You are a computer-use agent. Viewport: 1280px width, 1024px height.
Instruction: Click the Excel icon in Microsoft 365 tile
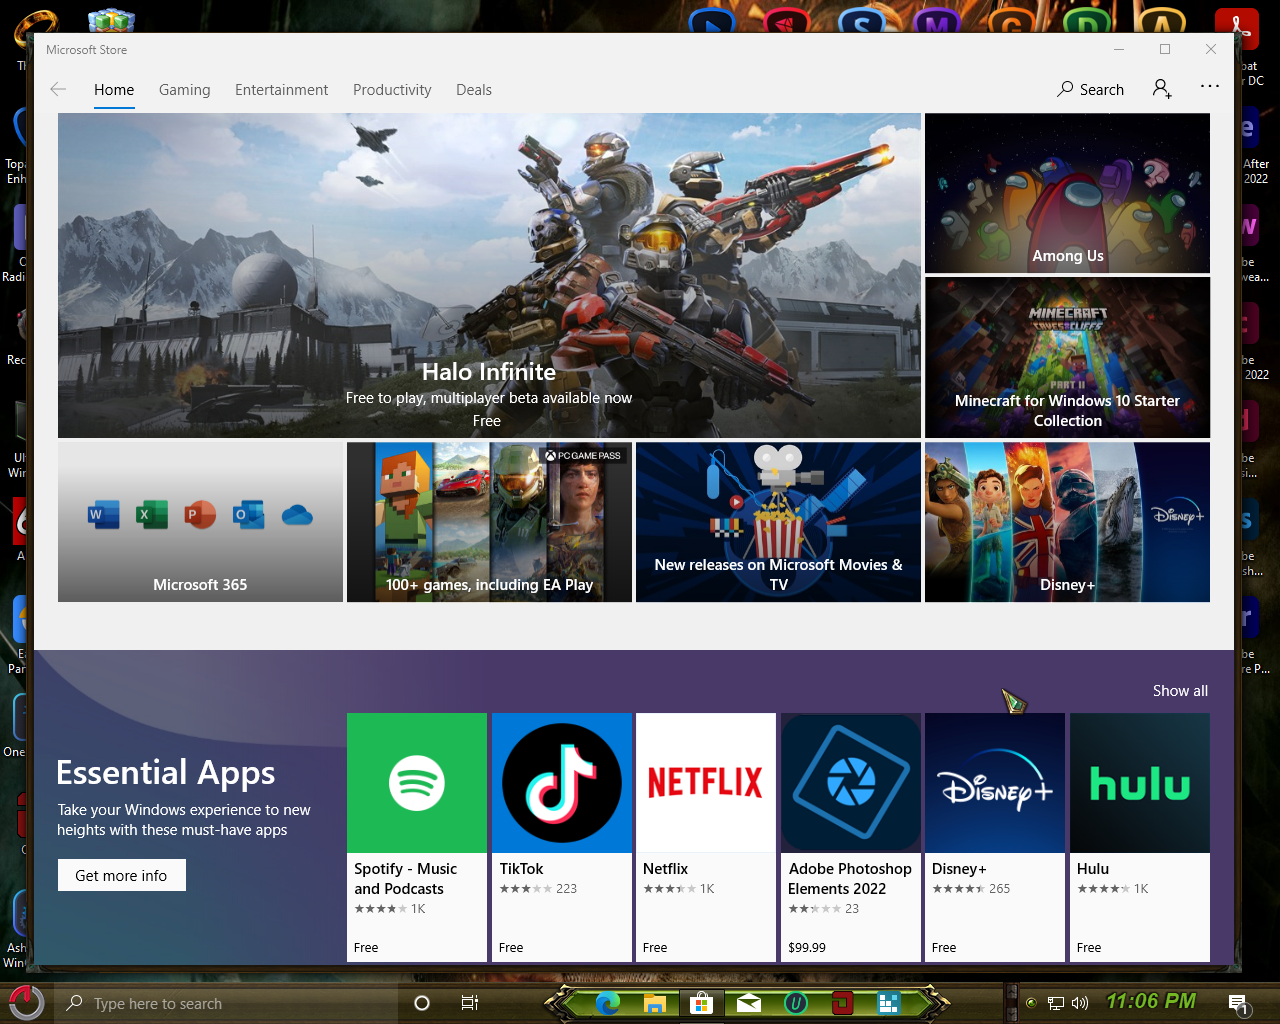pyautogui.click(x=152, y=515)
